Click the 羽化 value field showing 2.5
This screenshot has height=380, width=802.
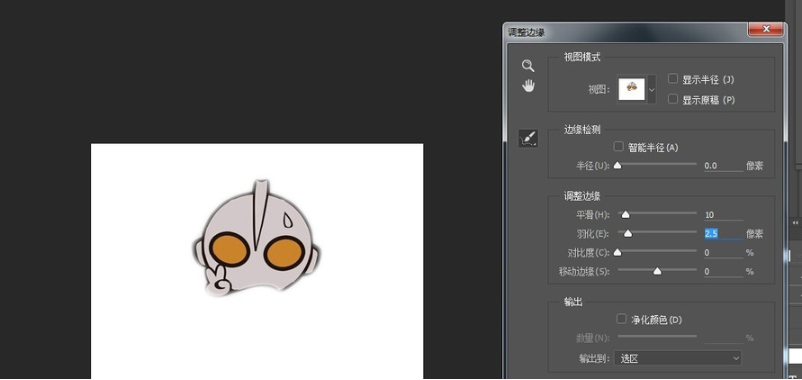[723, 234]
